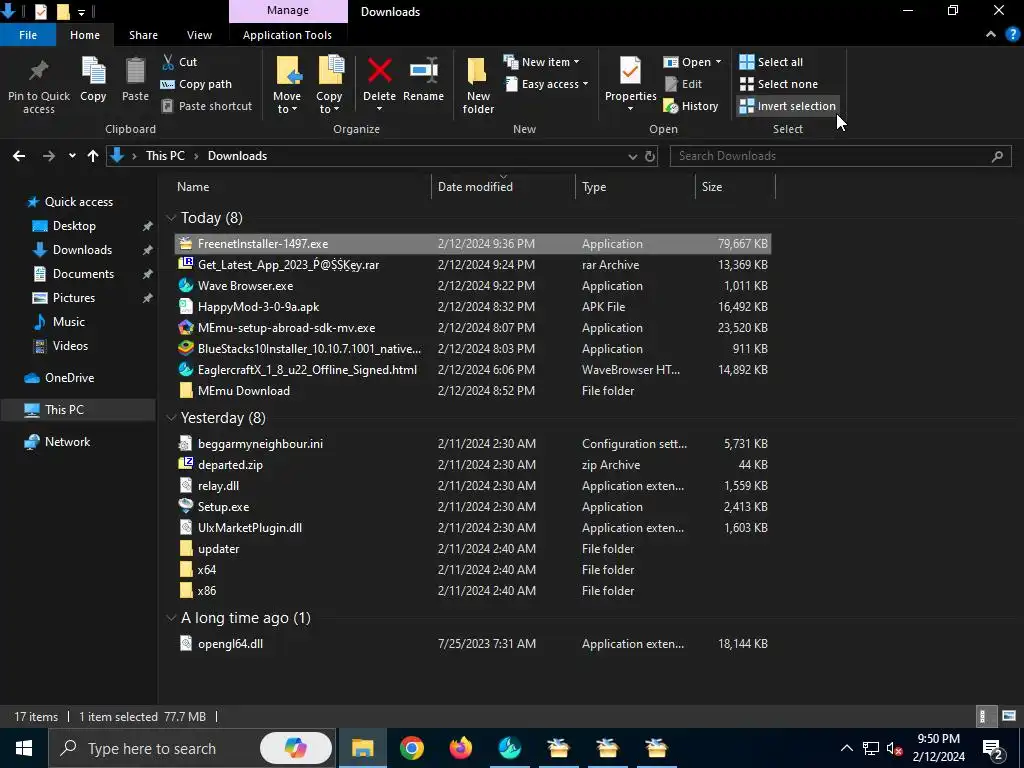Viewport: 1024px width, 768px height.
Task: Open the Windows Start menu
Action: pos(24,748)
